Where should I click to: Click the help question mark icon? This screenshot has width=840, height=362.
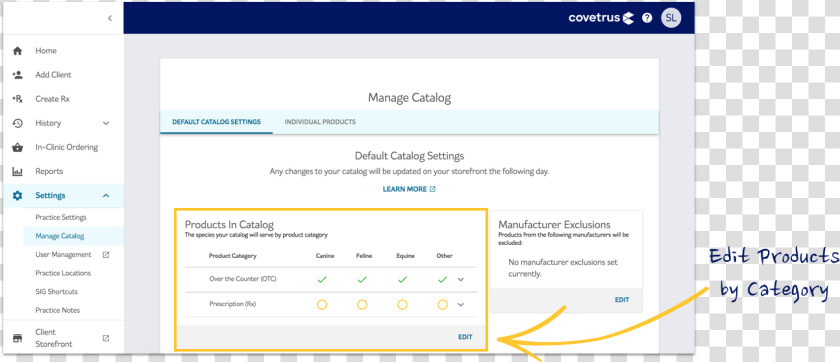click(647, 18)
